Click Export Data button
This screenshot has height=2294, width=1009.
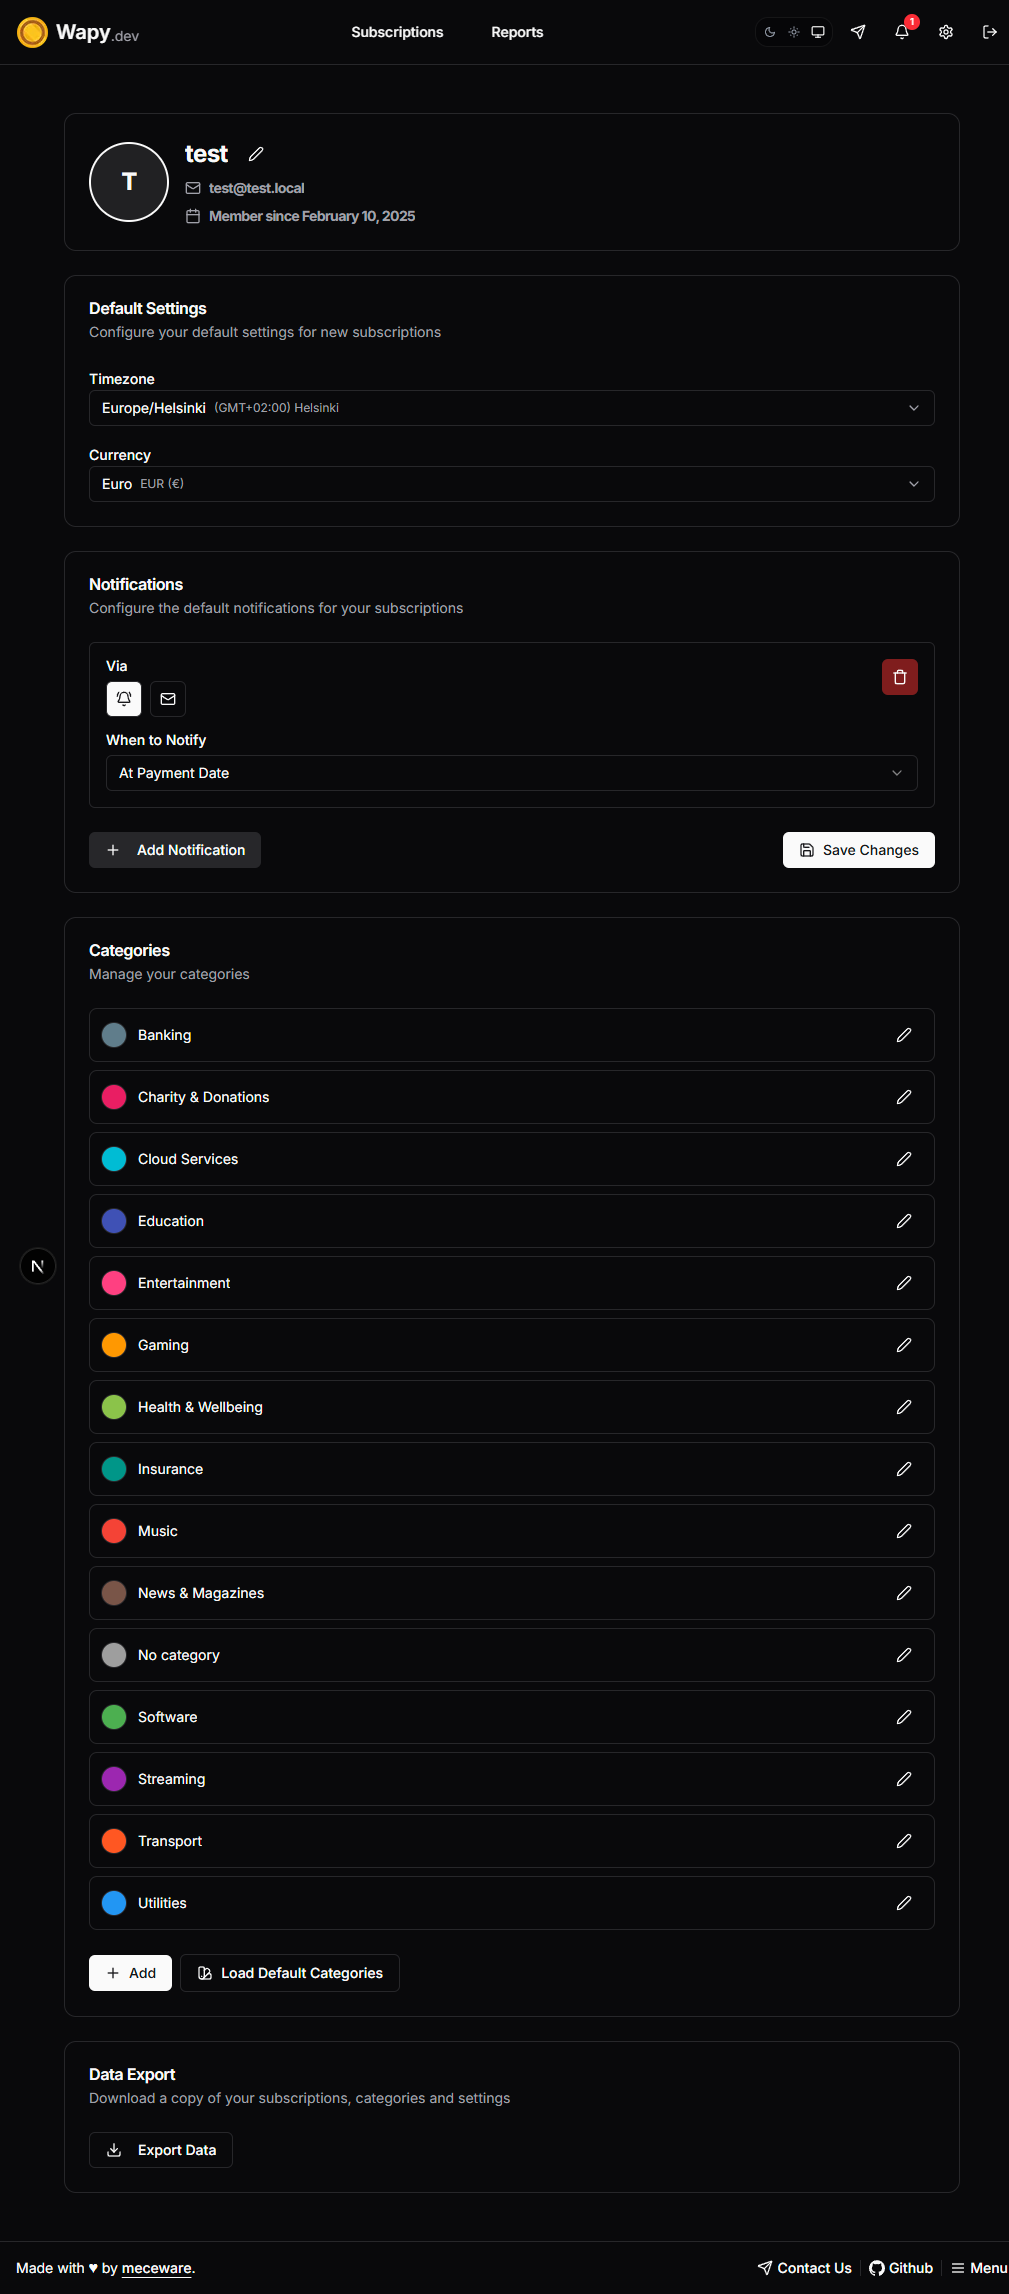(161, 2150)
